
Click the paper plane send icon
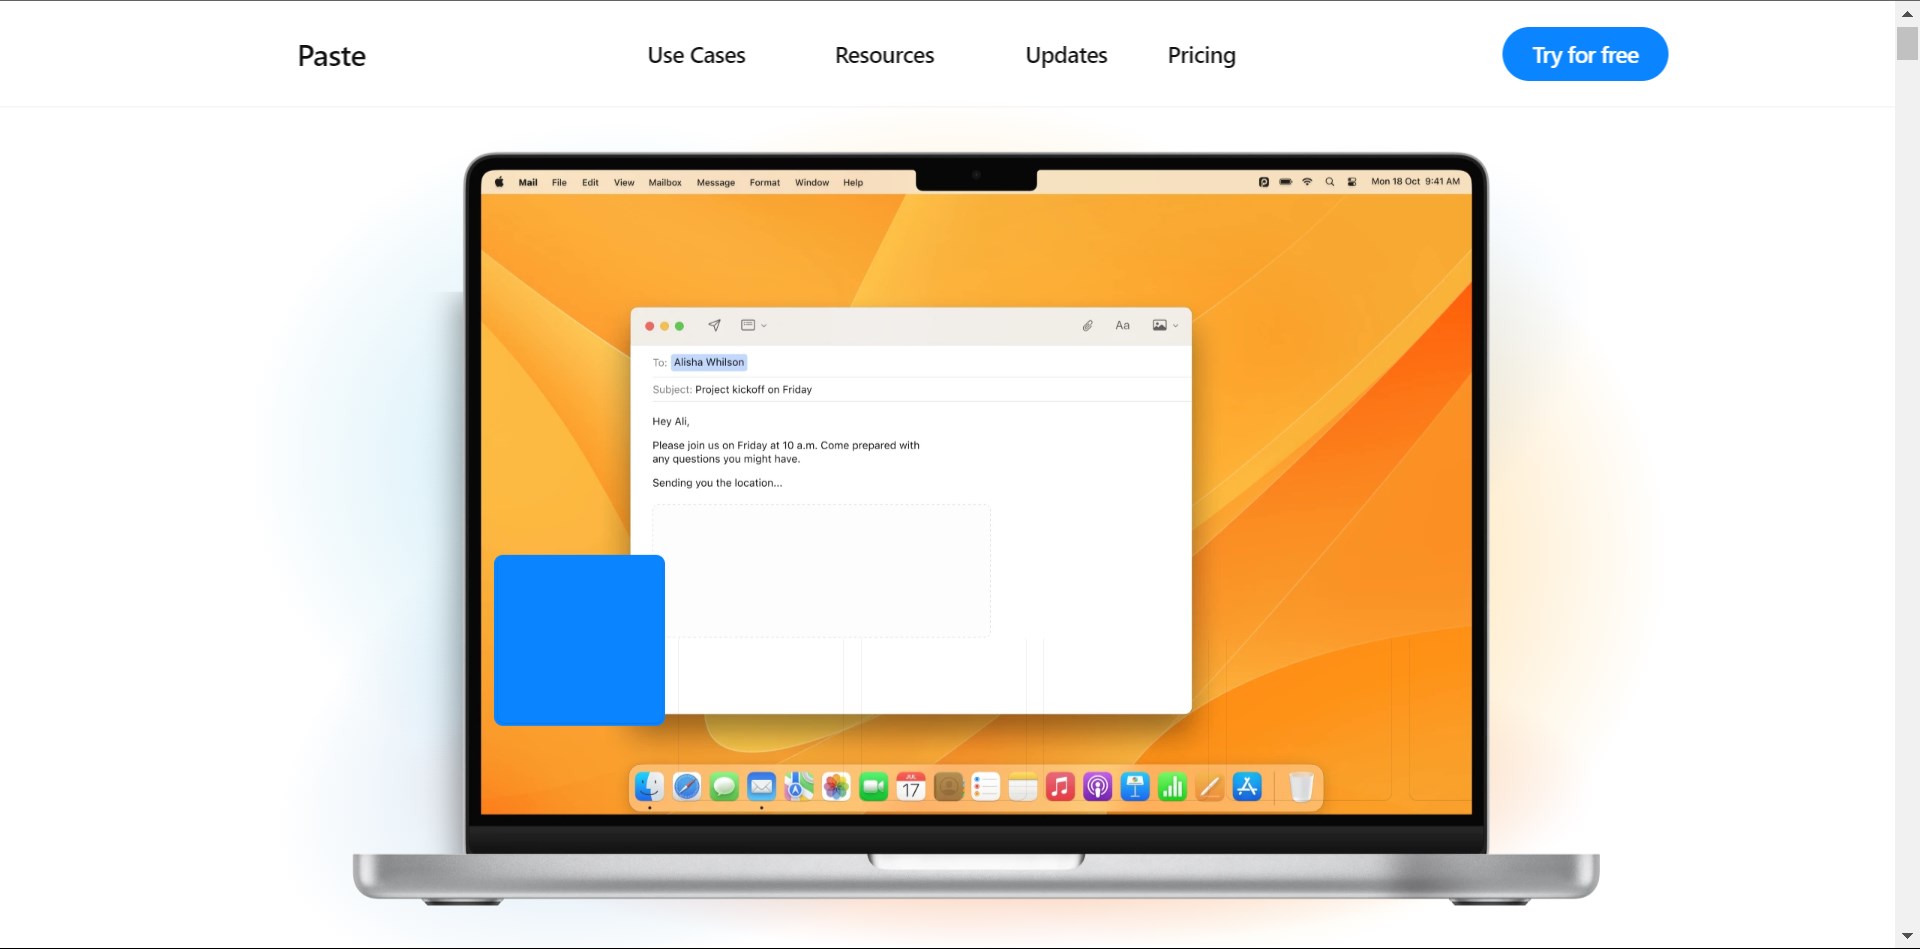pyautogui.click(x=714, y=325)
